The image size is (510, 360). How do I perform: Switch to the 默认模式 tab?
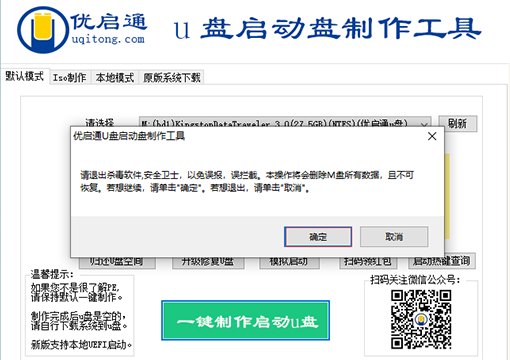coord(25,76)
